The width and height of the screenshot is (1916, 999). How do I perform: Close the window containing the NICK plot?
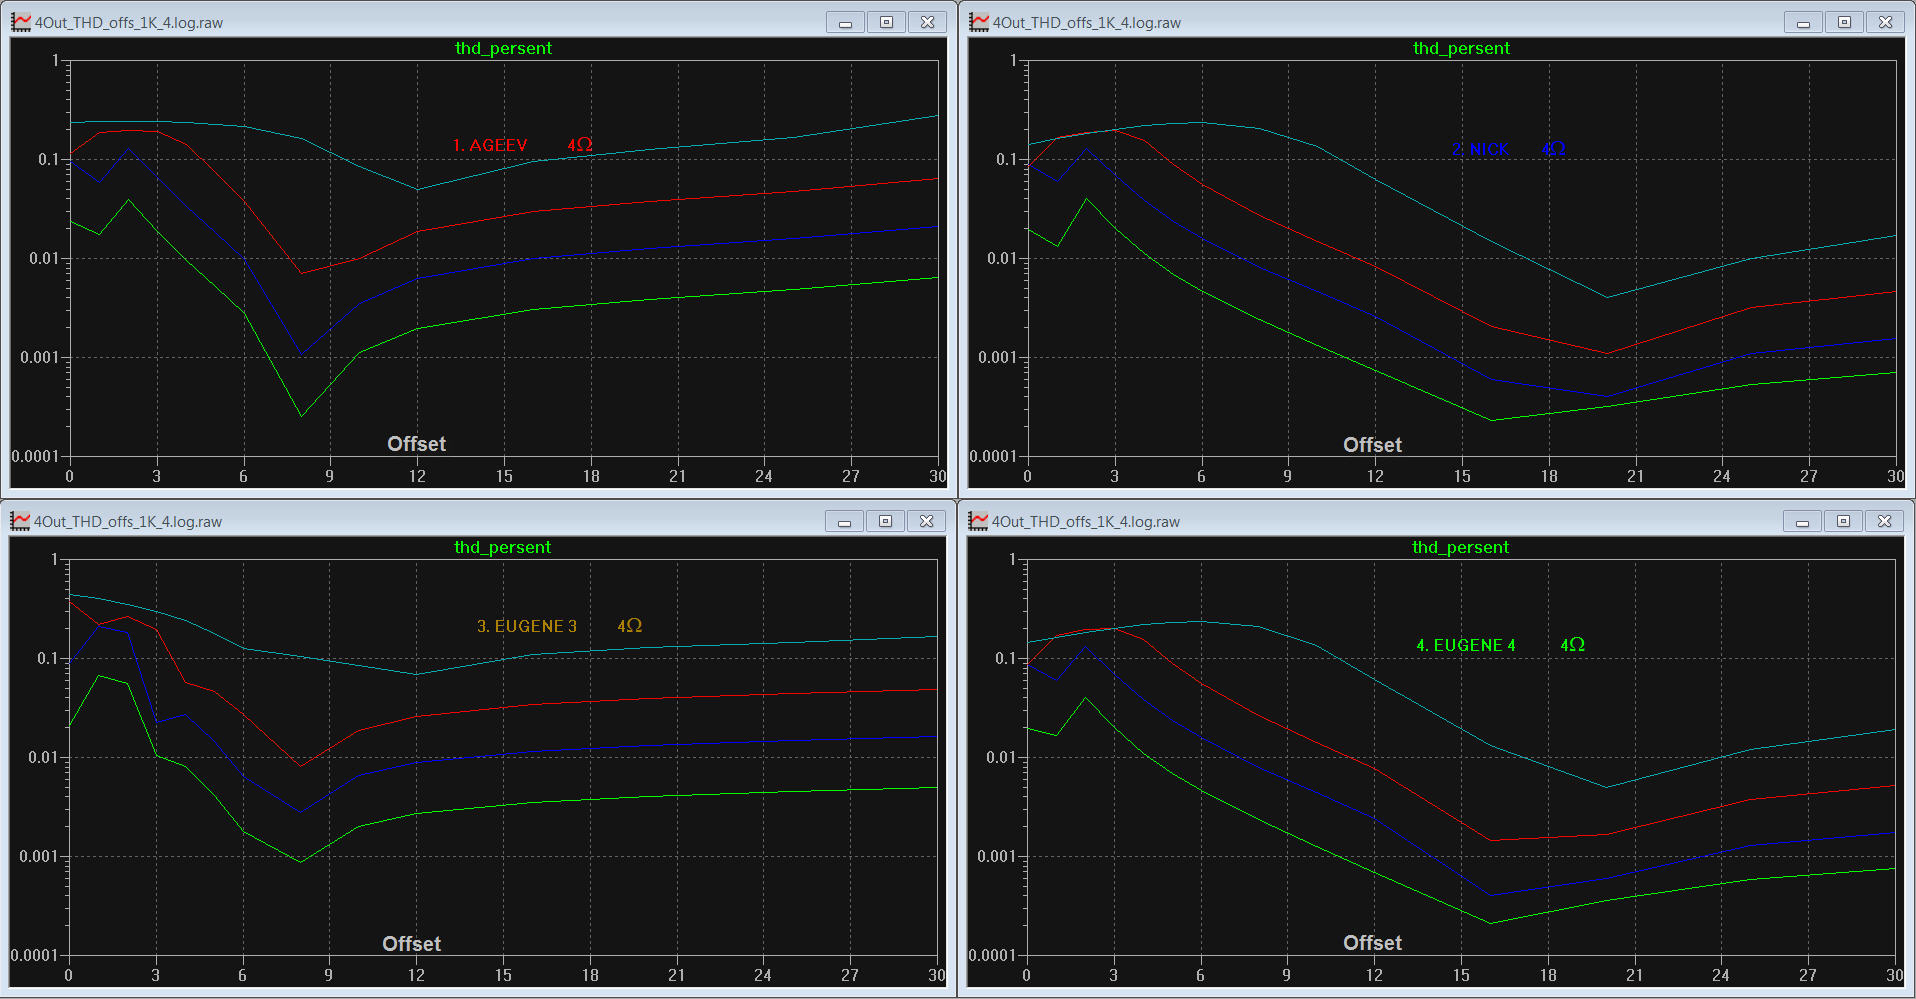(x=1885, y=22)
